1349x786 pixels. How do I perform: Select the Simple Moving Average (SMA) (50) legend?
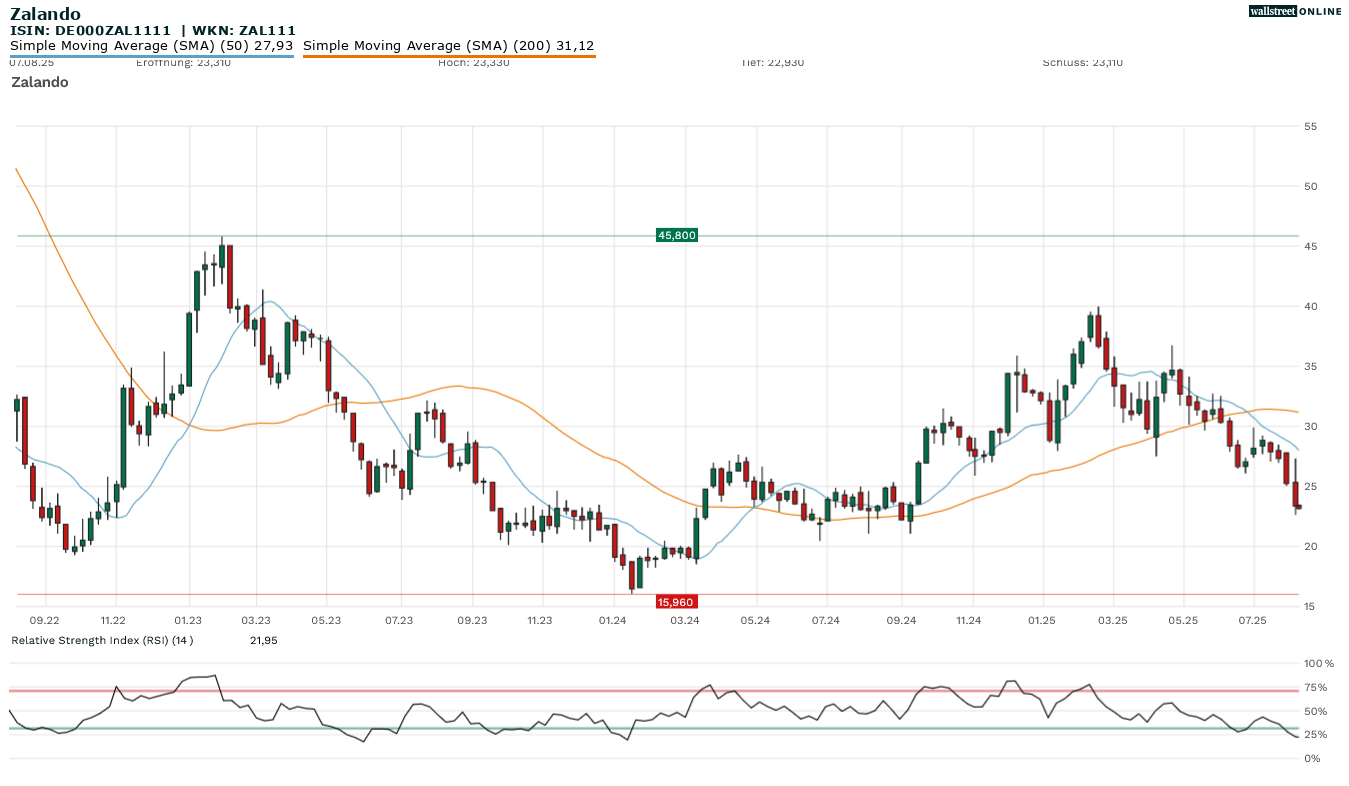152,46
